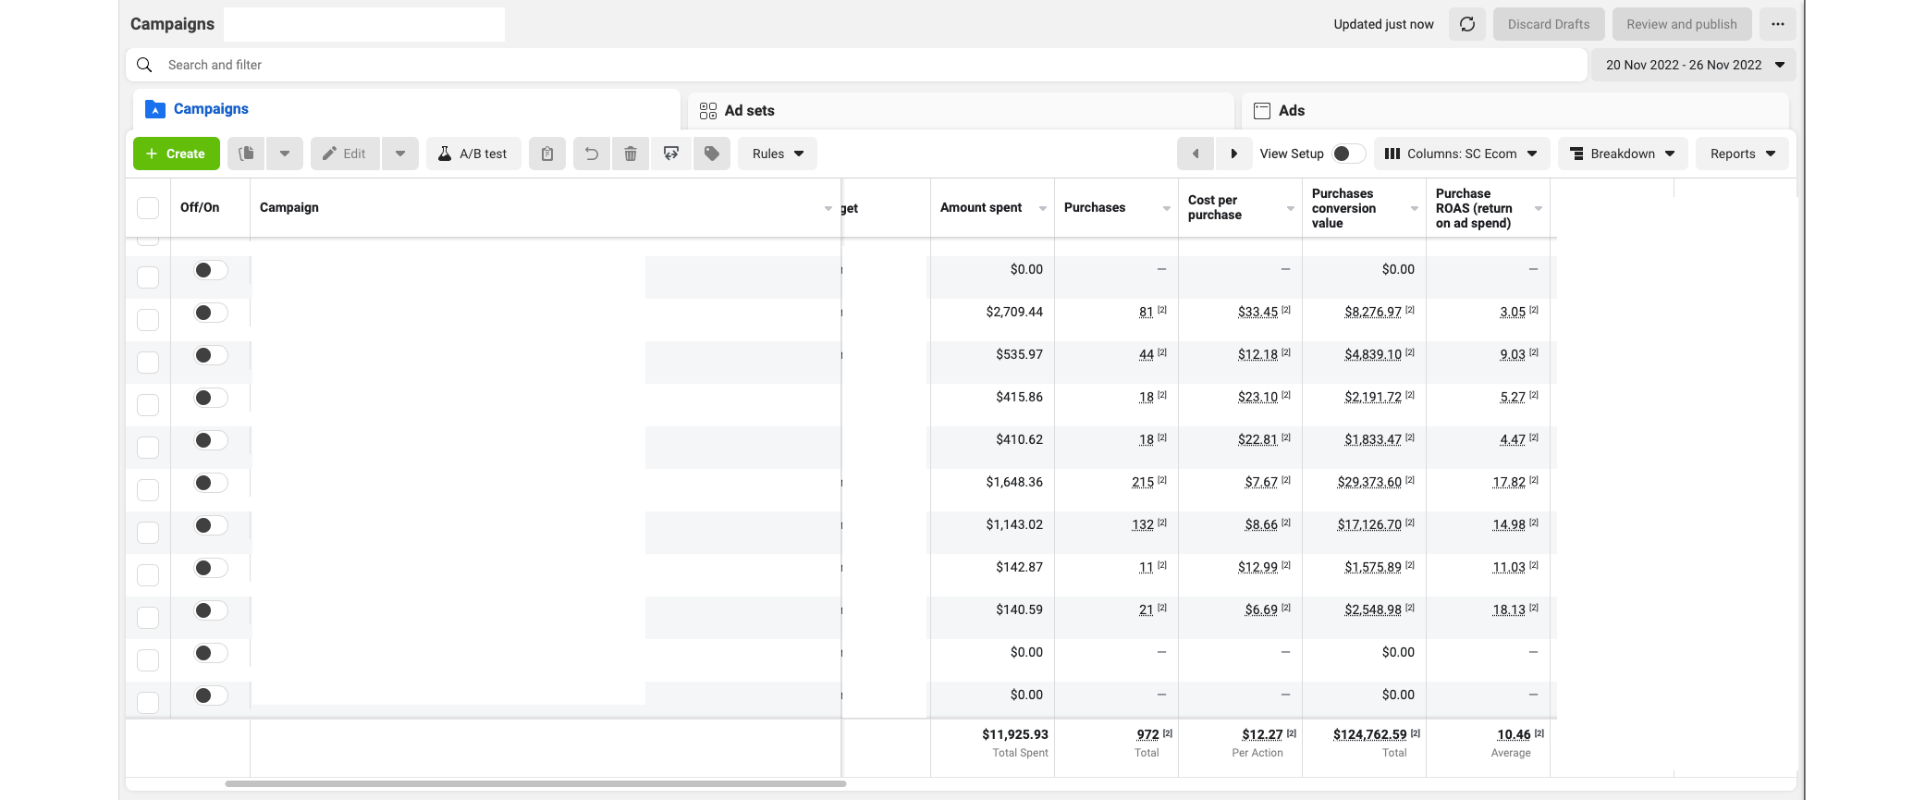The height and width of the screenshot is (800, 1920).
Task: Click the $17,126.70 conversion value
Action: click(x=1369, y=525)
